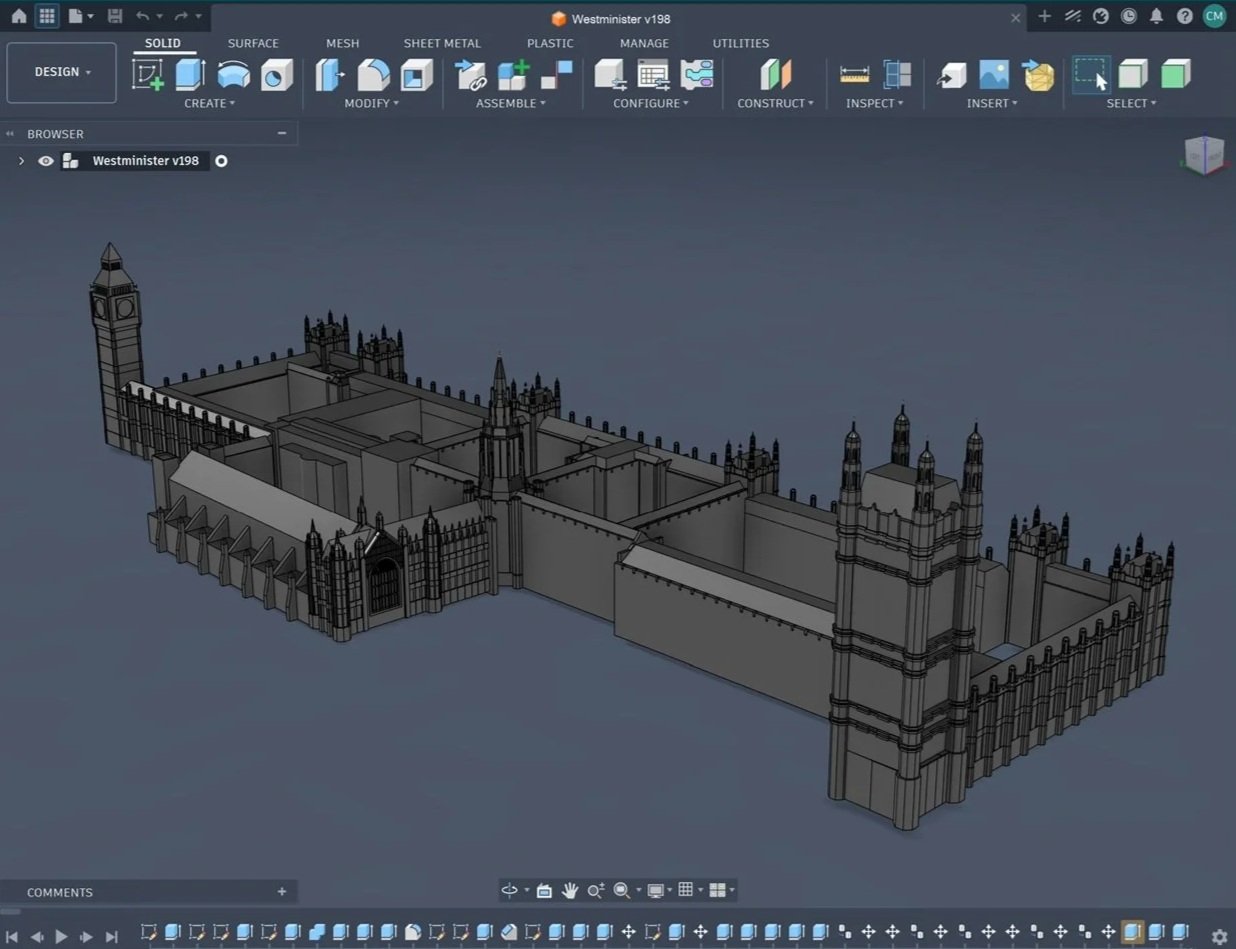Select the Fillet tool in Modify
This screenshot has height=949, width=1236.
[374, 75]
